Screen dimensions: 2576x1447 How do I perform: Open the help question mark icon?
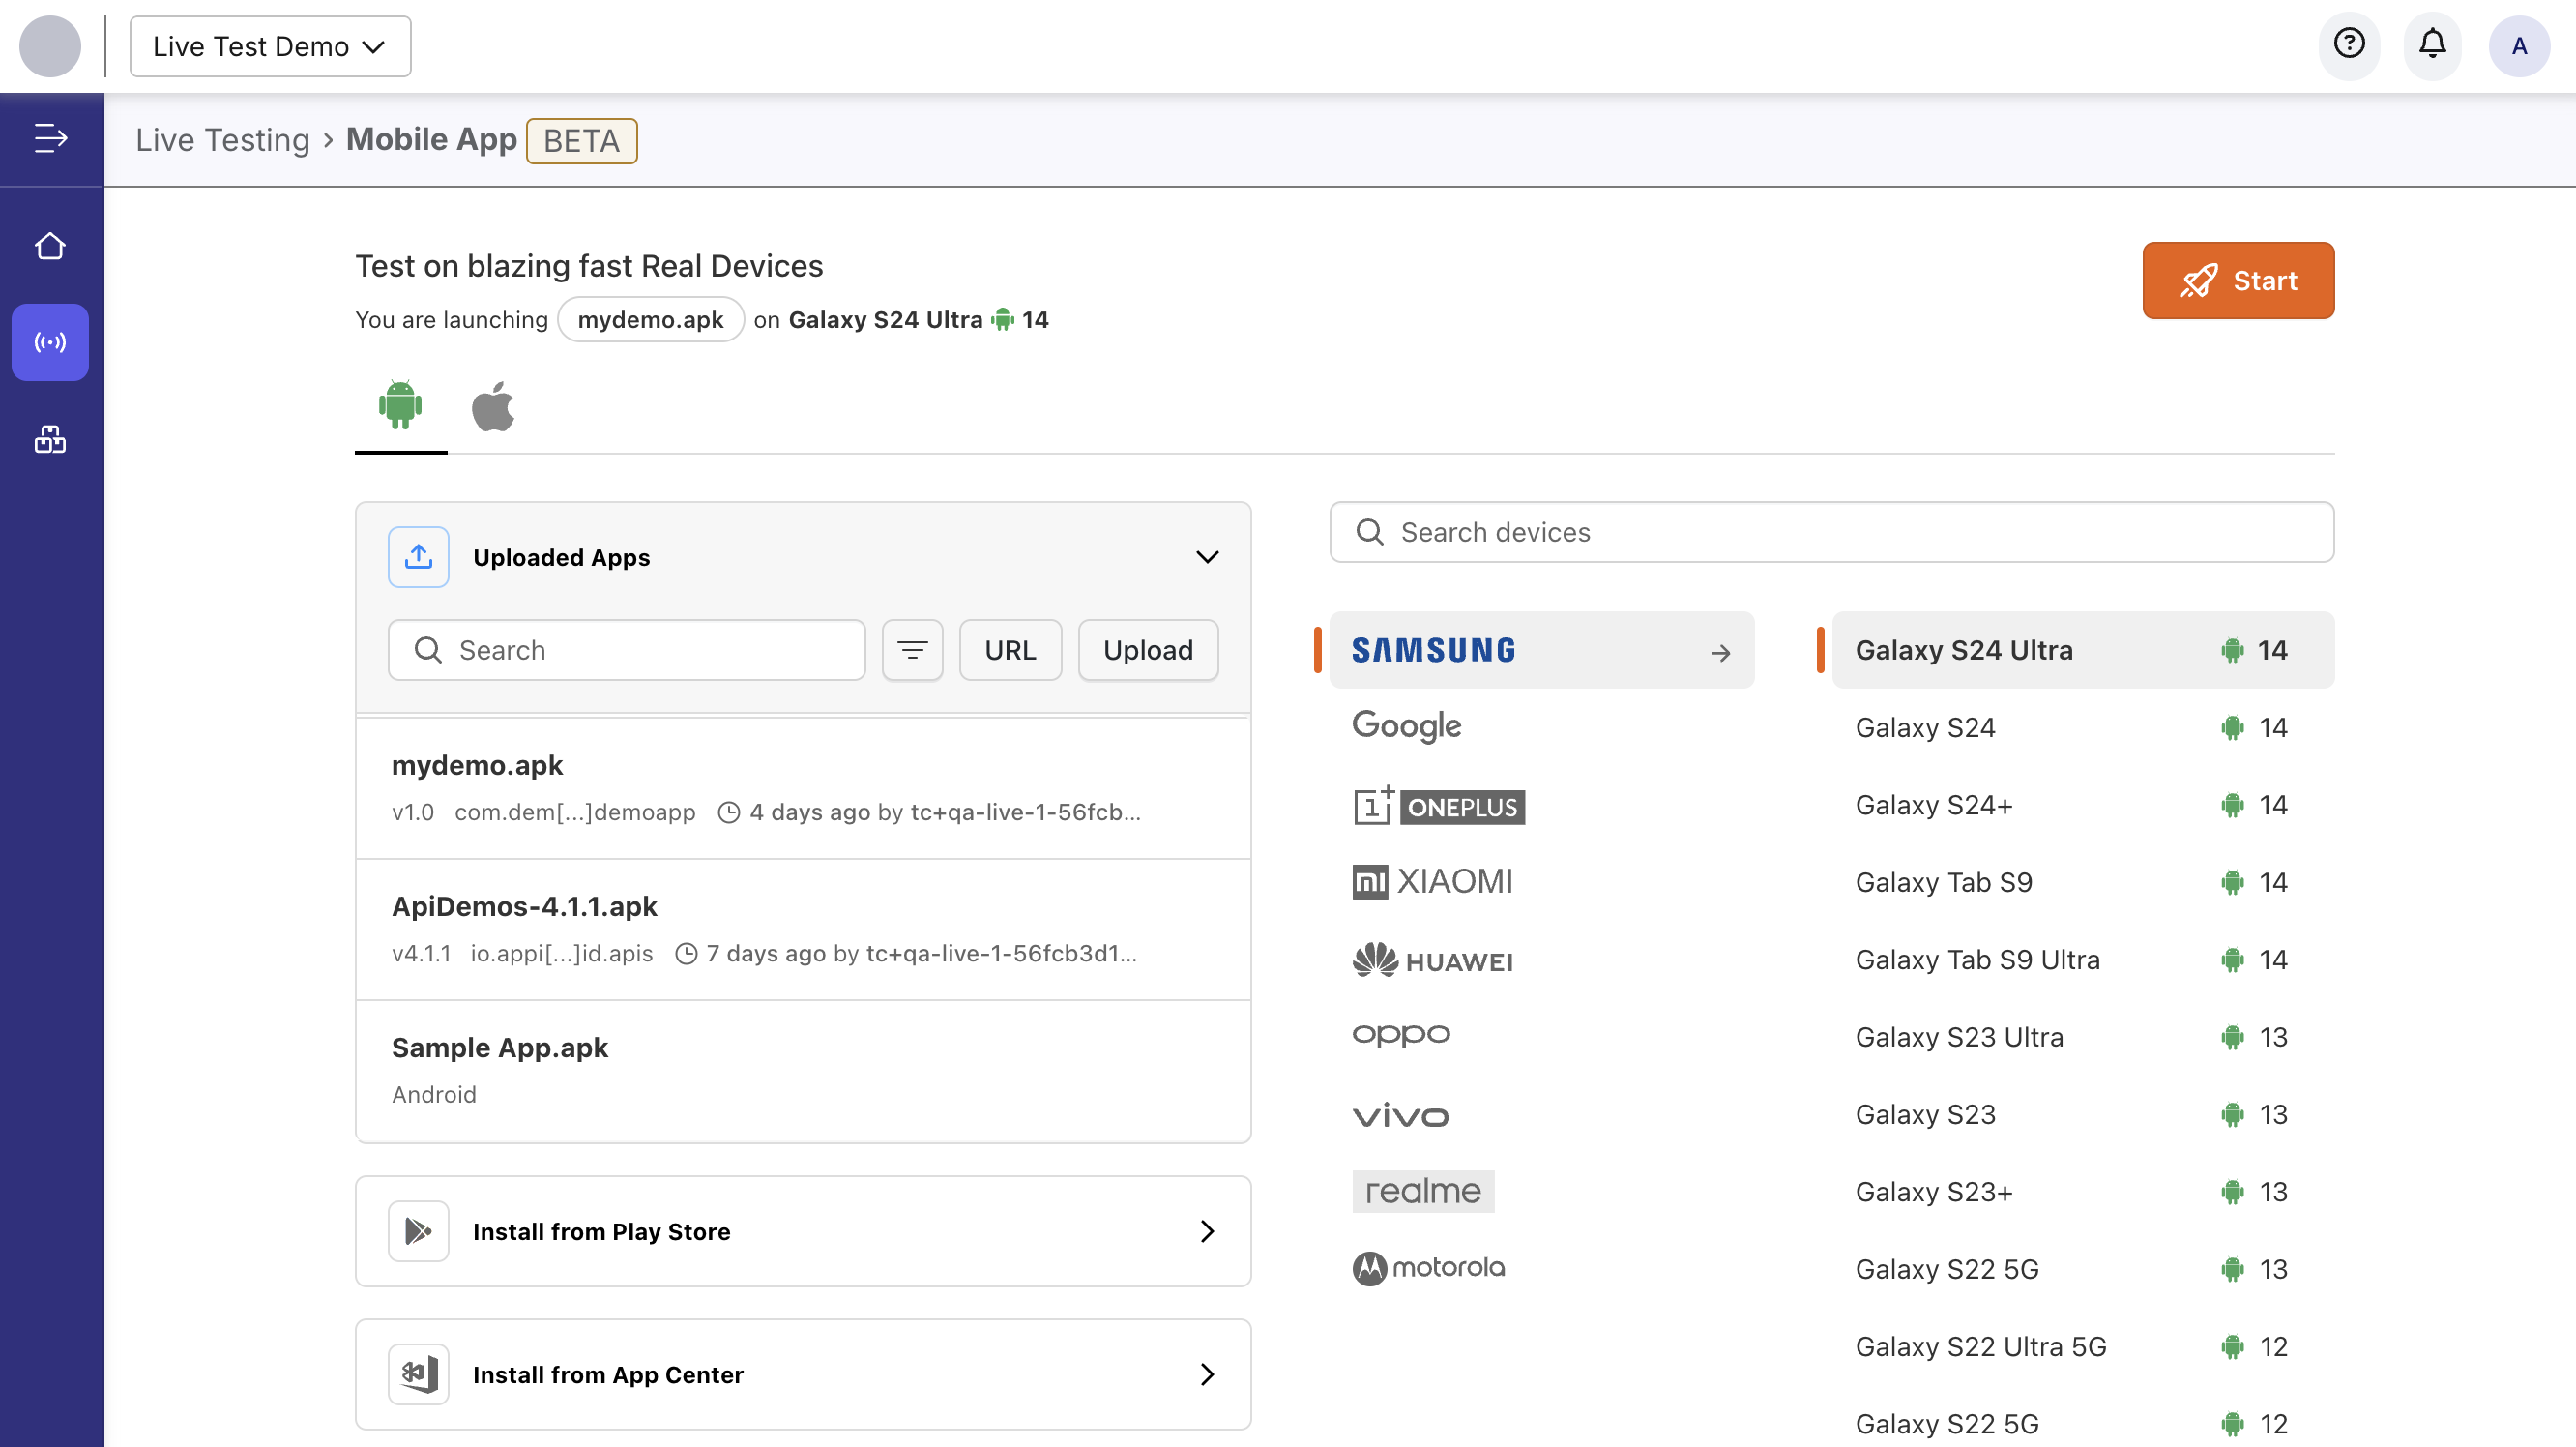(2349, 45)
